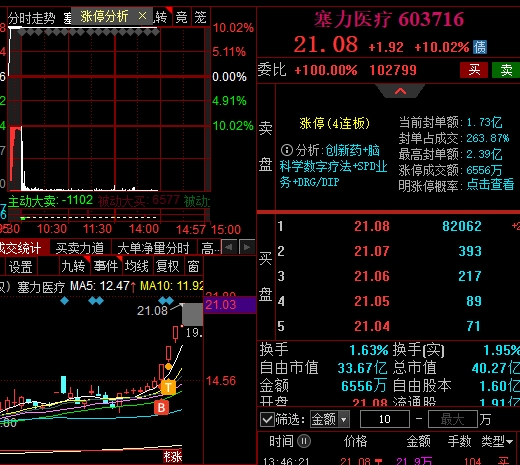This screenshot has width=520, height=465.
Task: Click the blue 债 bond icon
Action: 480,47
